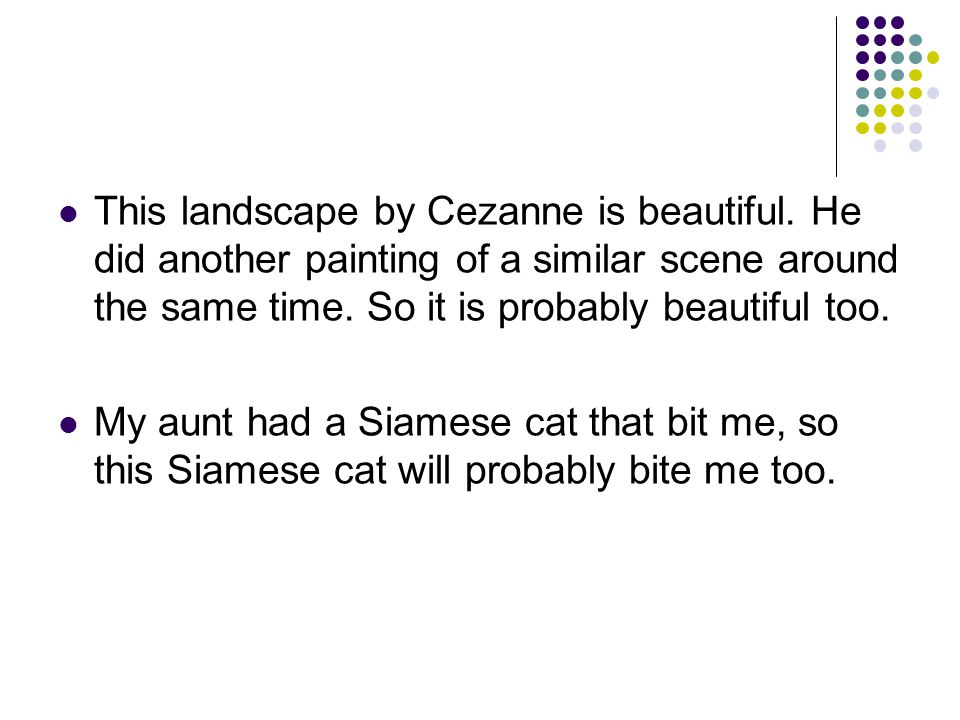Viewport: 960px width, 720px height.
Task: Click the purple bullet before "This landscape"
Action: [x=69, y=214]
